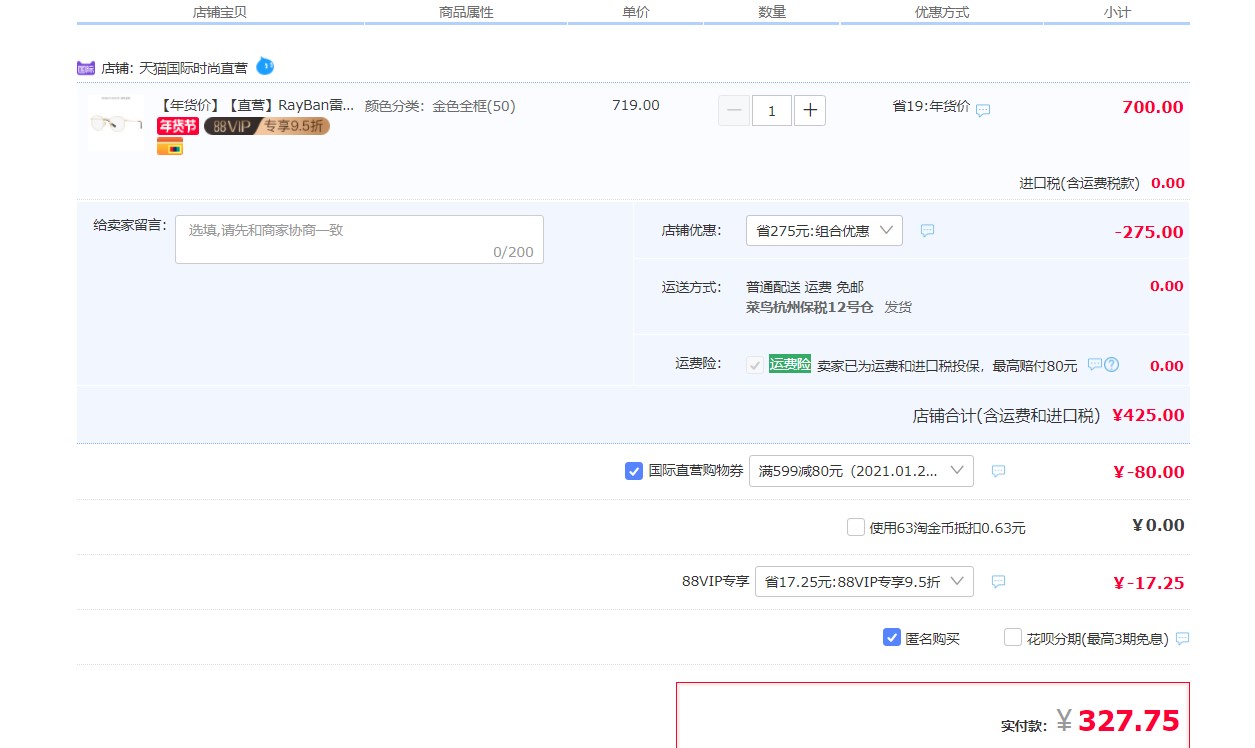Enable the 花呗分期 checkbox
This screenshot has height=748, width=1255.
click(x=1013, y=637)
